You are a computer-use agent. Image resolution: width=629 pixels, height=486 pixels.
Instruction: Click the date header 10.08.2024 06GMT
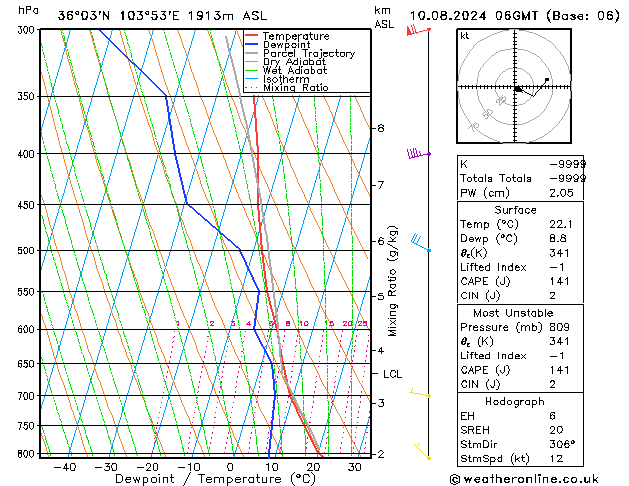(474, 16)
